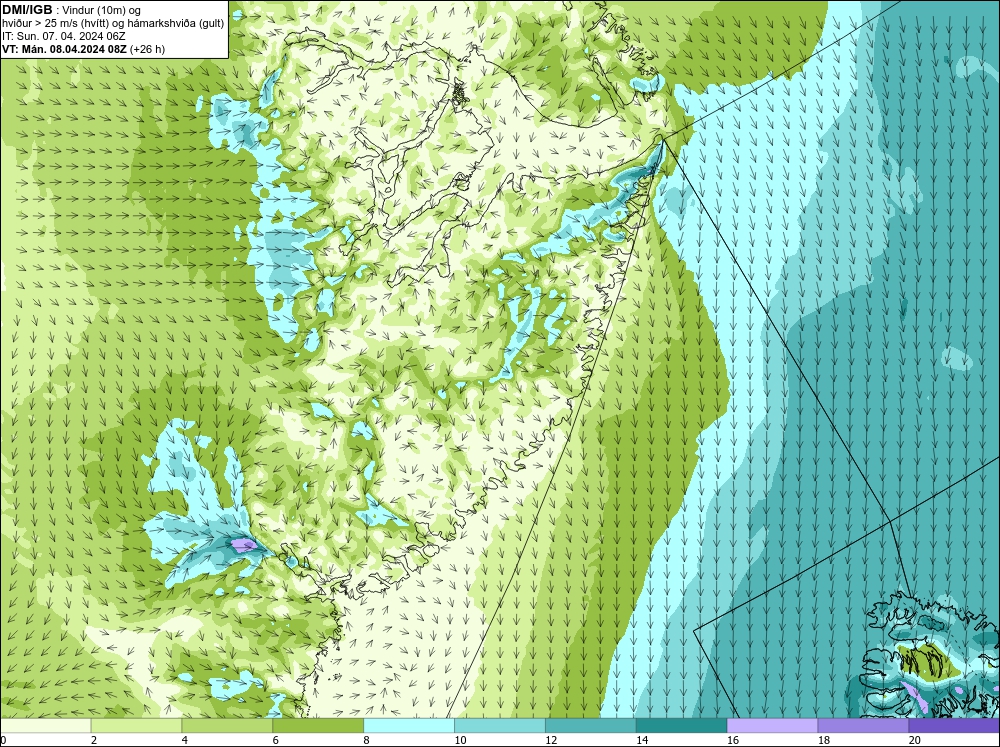Click the 8–10 m/s light cyan legend swatch
1000x747 pixels.
tap(409, 726)
